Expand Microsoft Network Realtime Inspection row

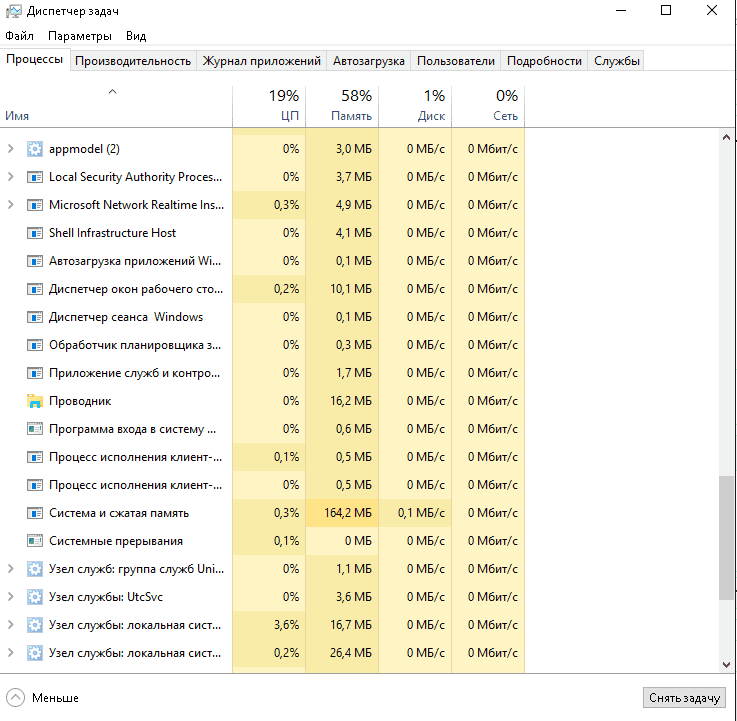pos(10,205)
